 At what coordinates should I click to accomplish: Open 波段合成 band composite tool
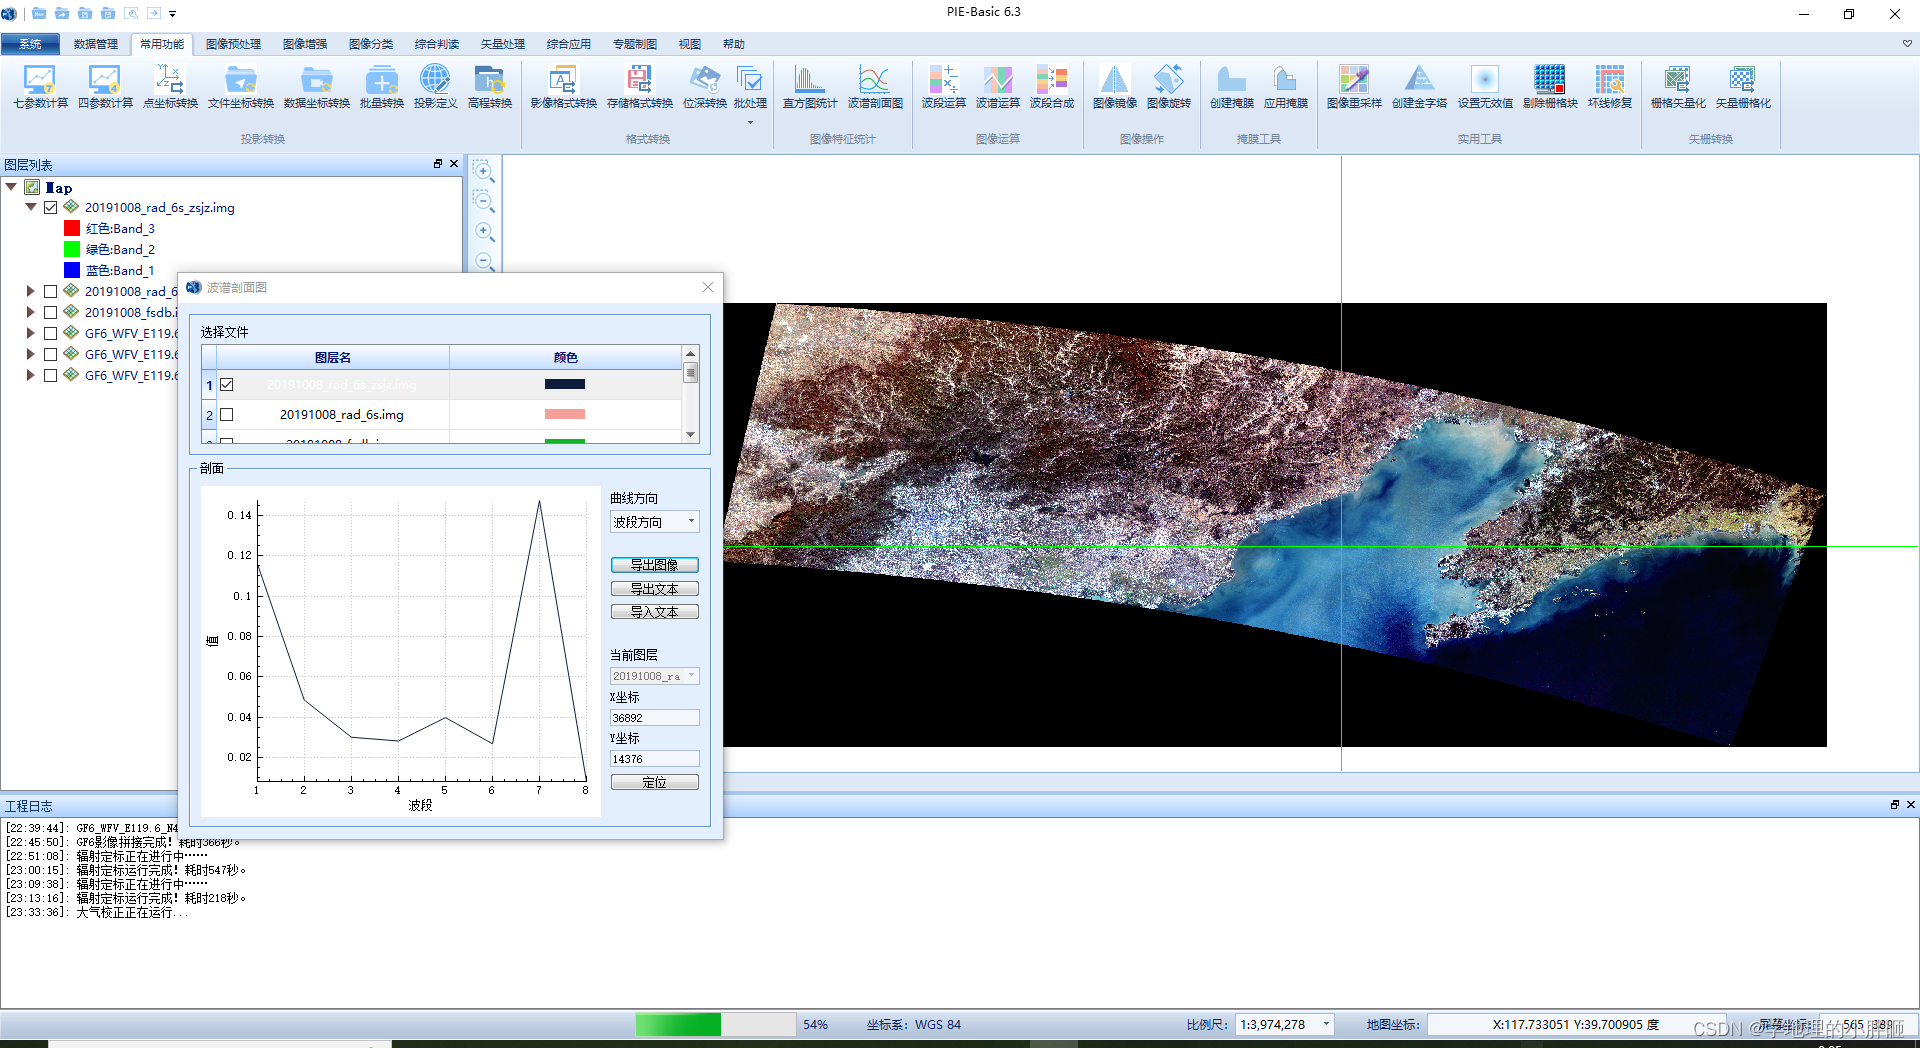[x=1052, y=86]
